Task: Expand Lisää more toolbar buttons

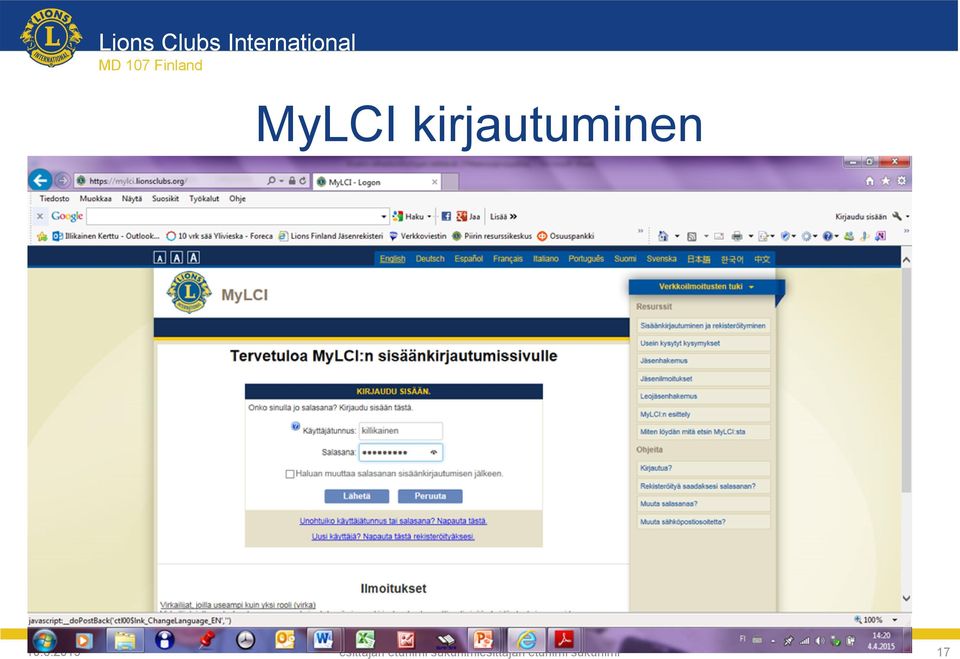Action: (503, 216)
